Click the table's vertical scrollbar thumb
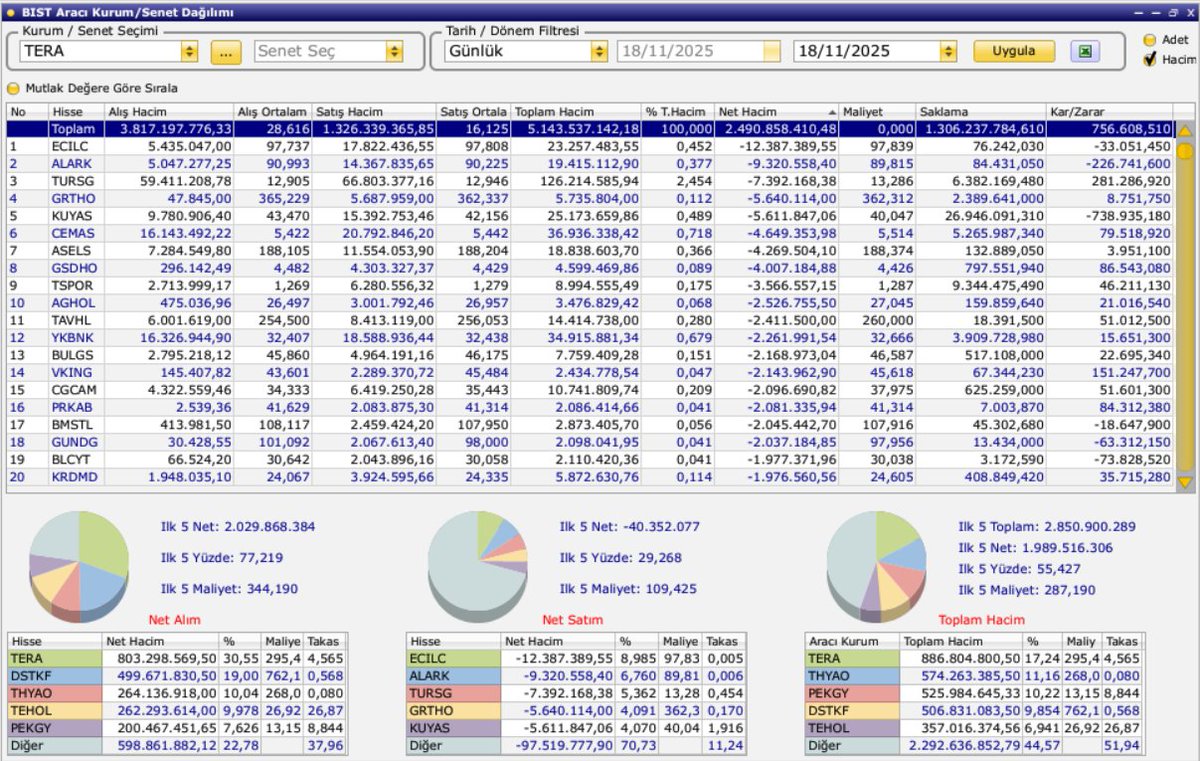The height and width of the screenshot is (761, 1200). tap(1186, 152)
